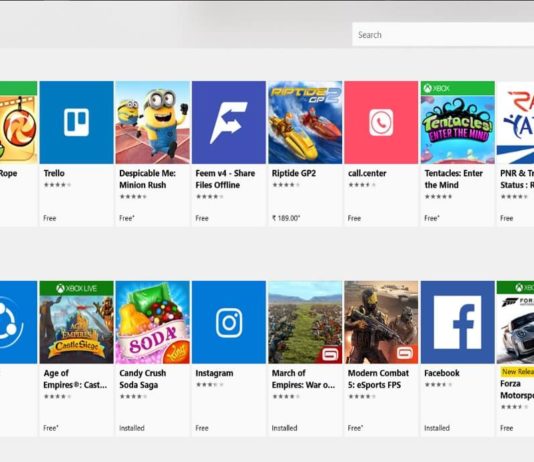Open the PNR & Train Status tile image
The height and width of the screenshot is (462, 534).
515,122
